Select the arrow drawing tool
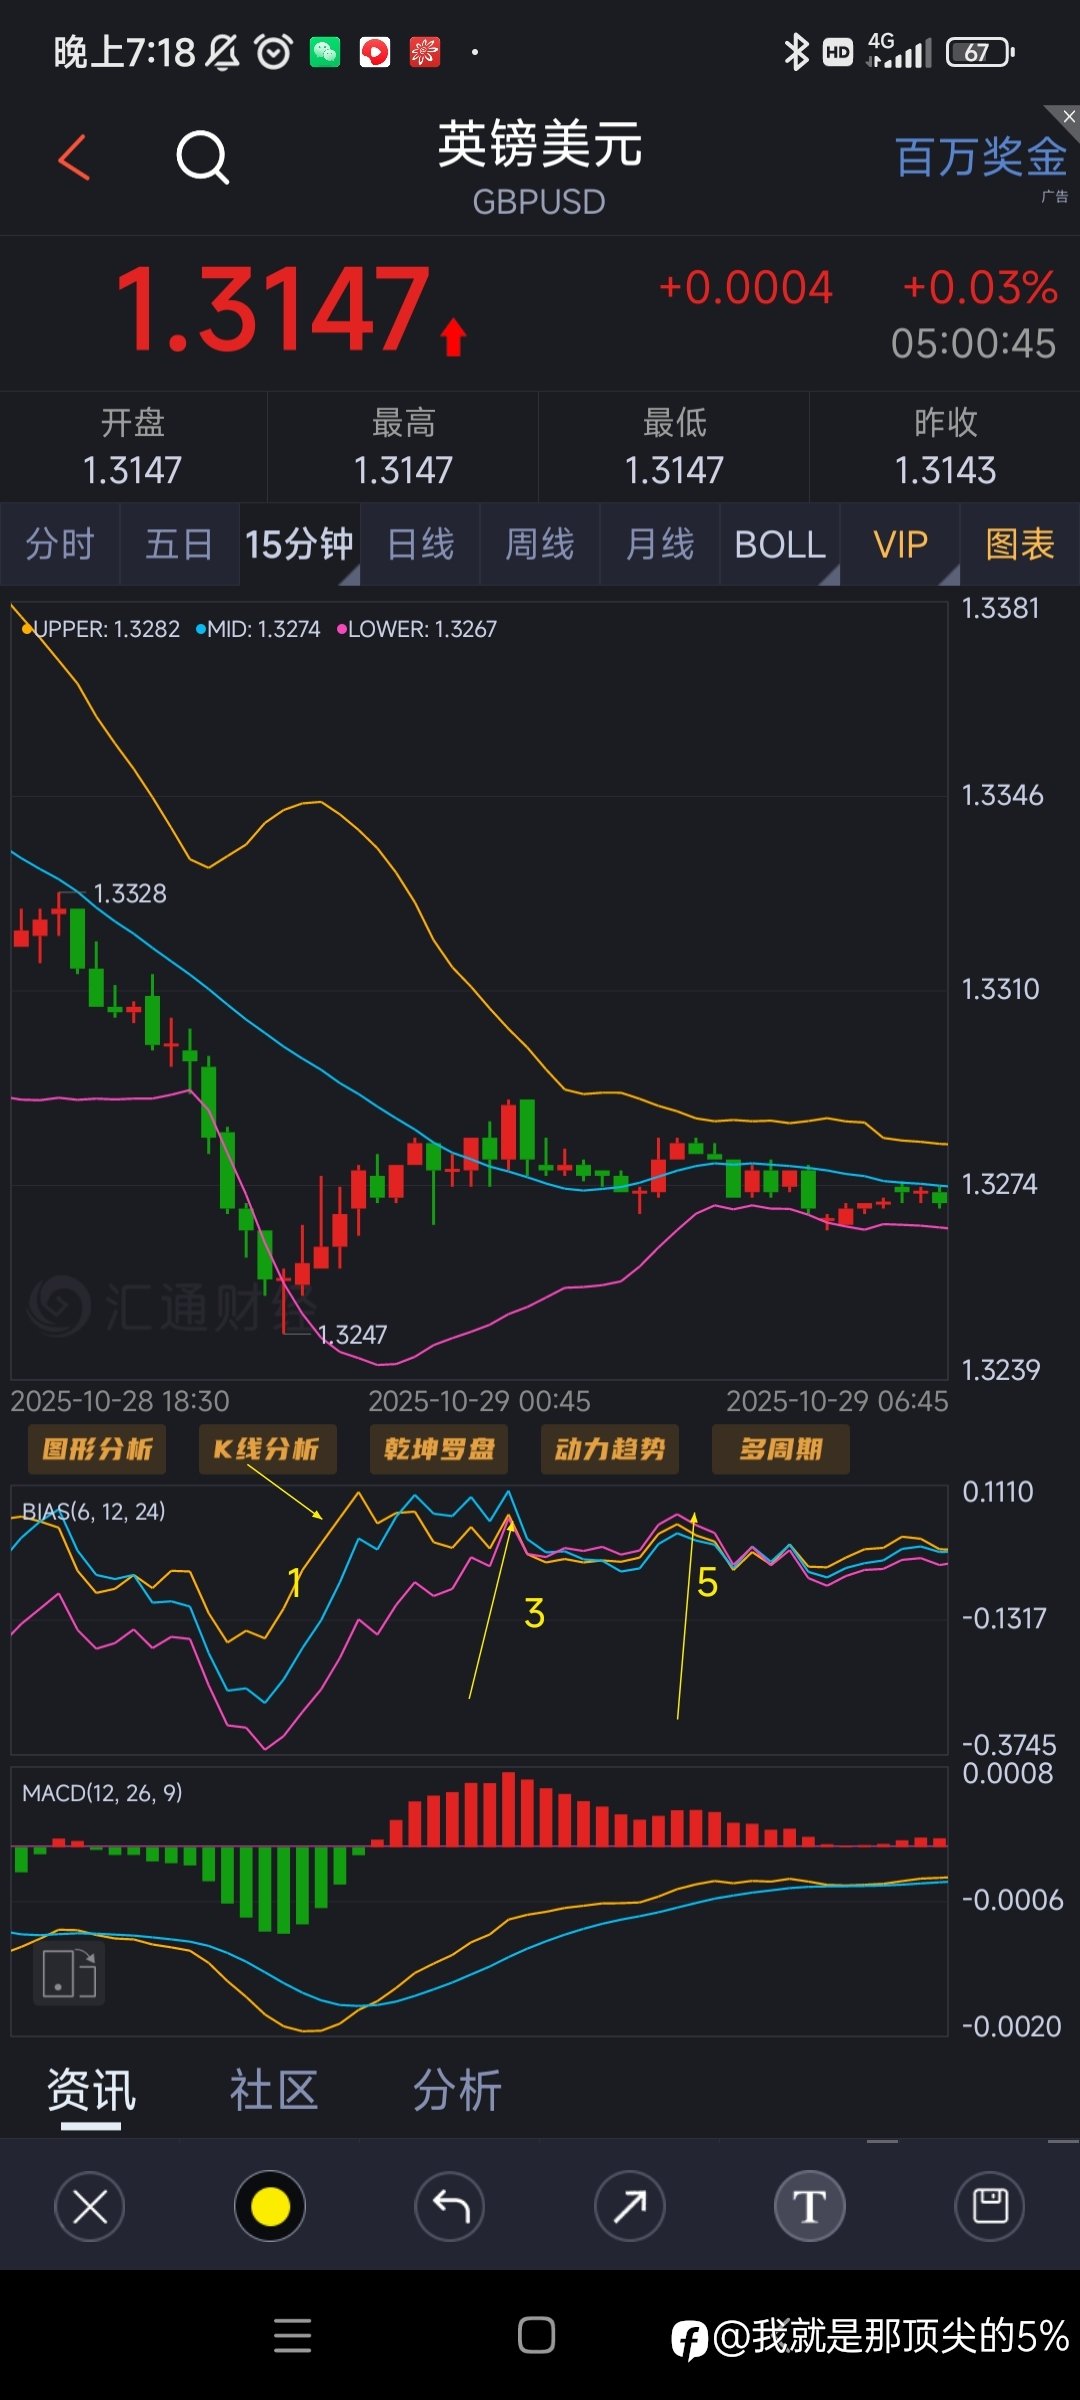1080x2400 pixels. click(x=630, y=2206)
